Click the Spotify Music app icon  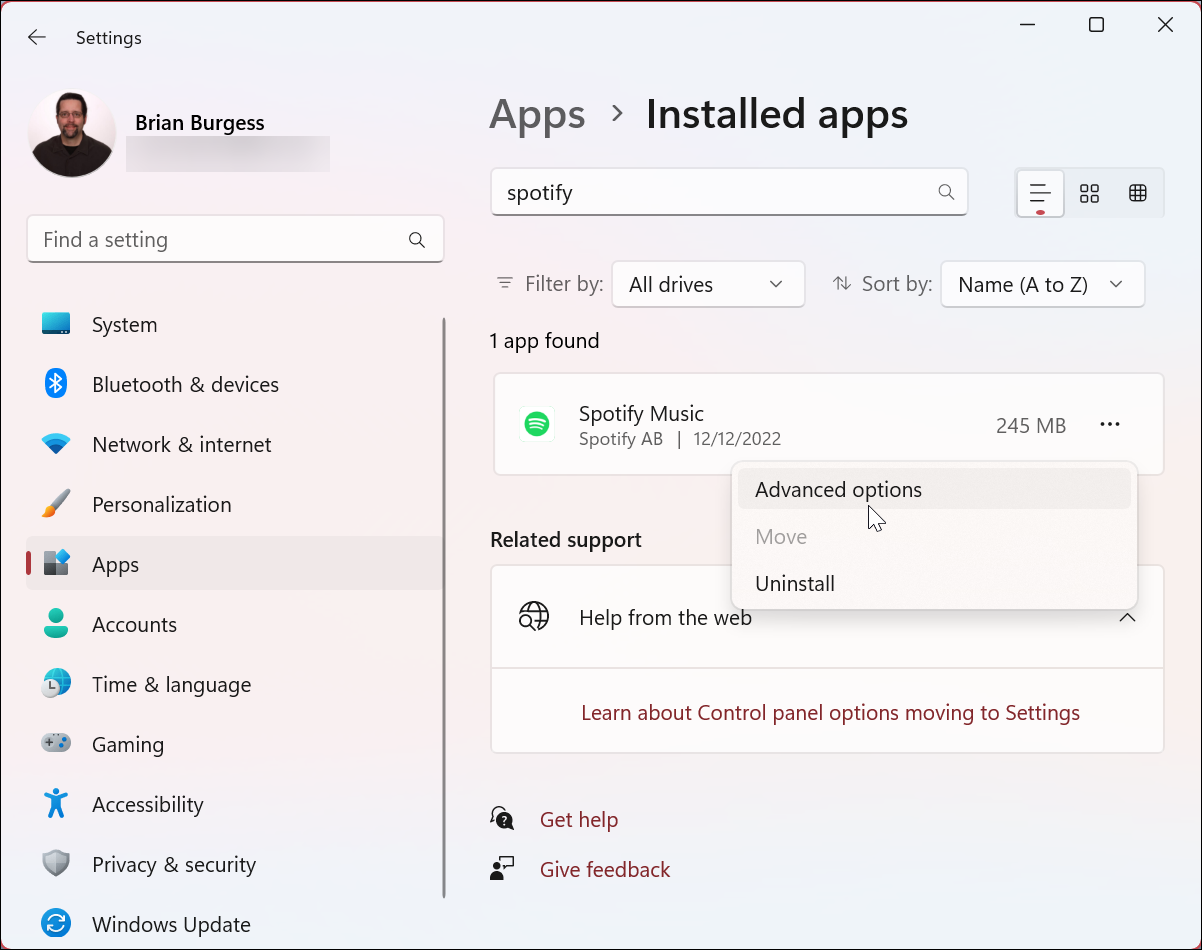[x=537, y=425]
